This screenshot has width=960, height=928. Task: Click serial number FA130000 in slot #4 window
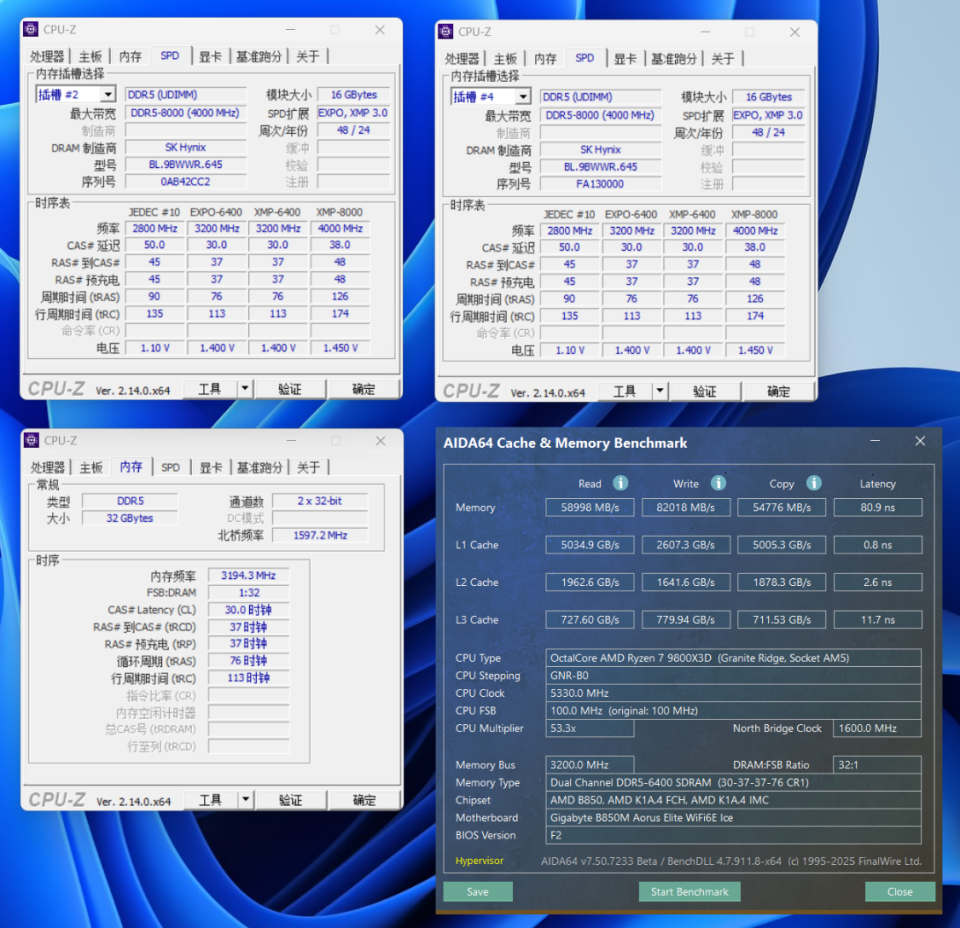pyautogui.click(x=600, y=184)
